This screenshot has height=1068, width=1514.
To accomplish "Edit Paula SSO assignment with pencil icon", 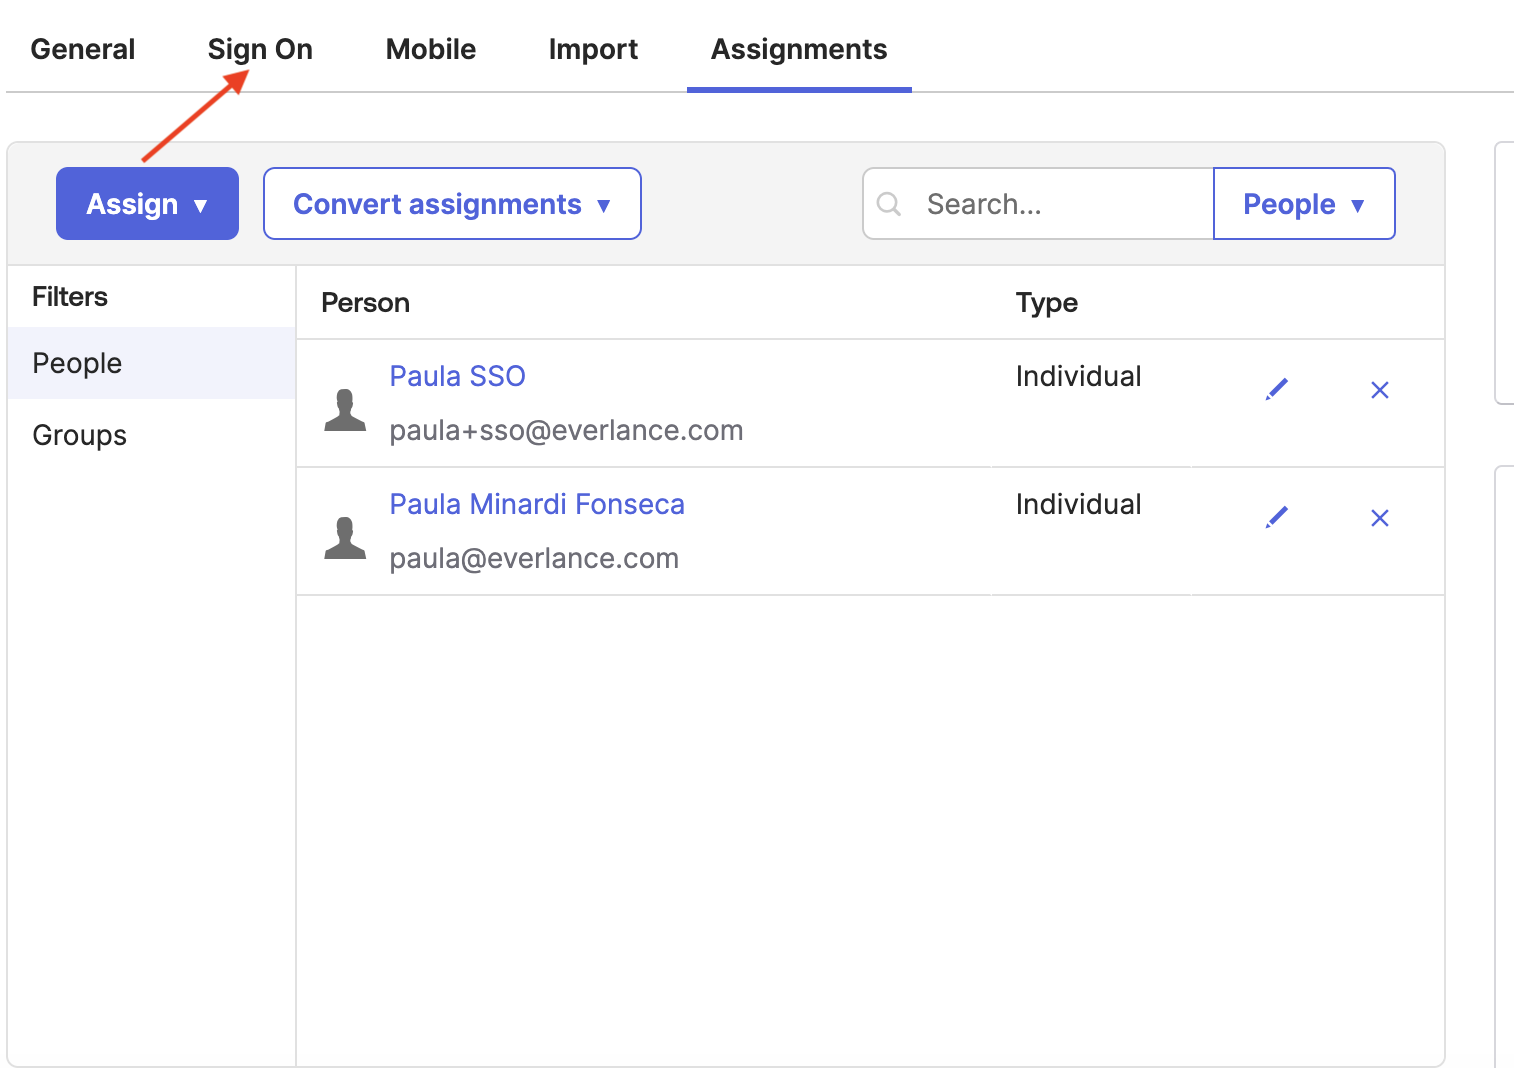I will pyautogui.click(x=1276, y=389).
